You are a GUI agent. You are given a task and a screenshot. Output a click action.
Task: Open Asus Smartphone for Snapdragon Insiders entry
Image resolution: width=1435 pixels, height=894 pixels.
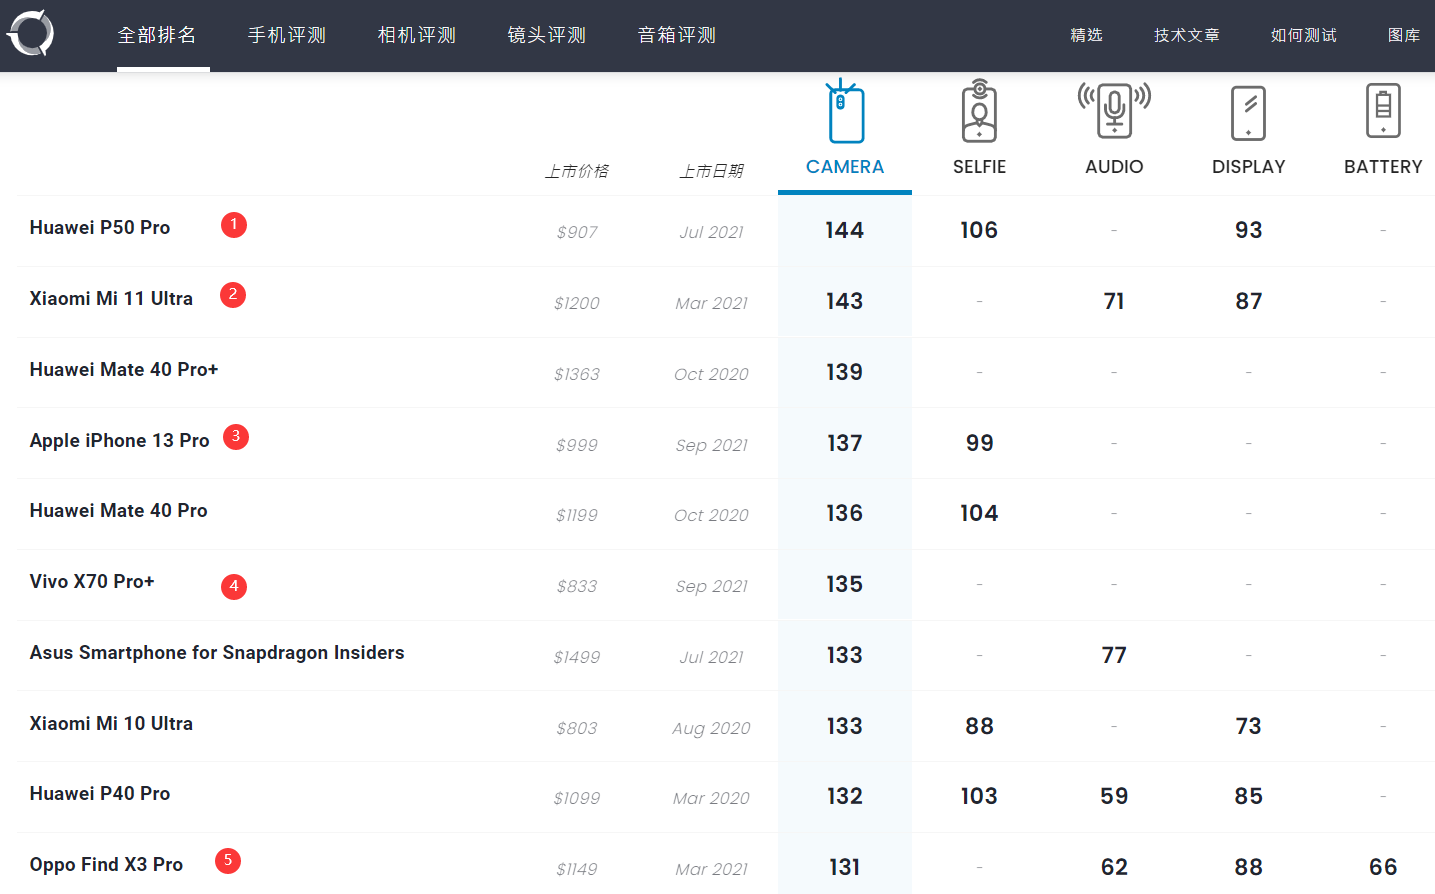pos(217,653)
